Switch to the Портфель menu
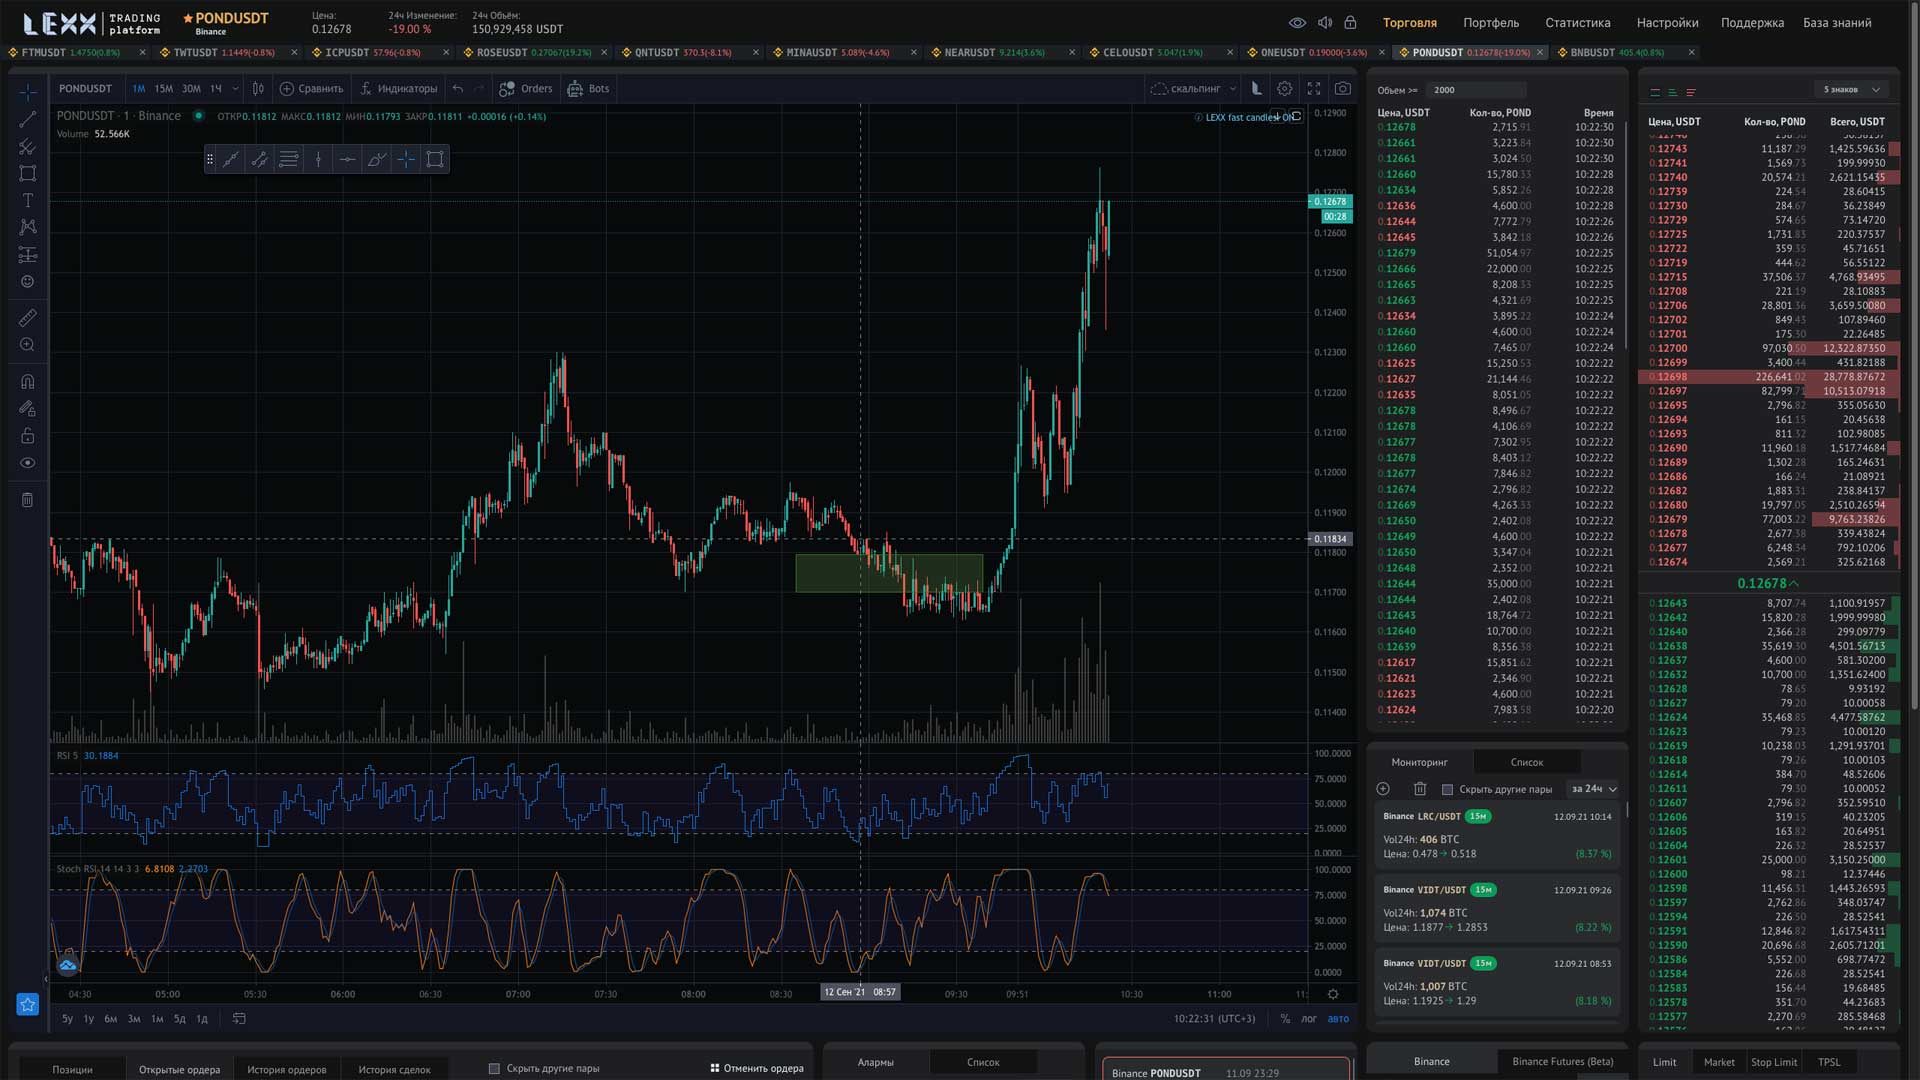This screenshot has width=1920, height=1080. point(1490,23)
